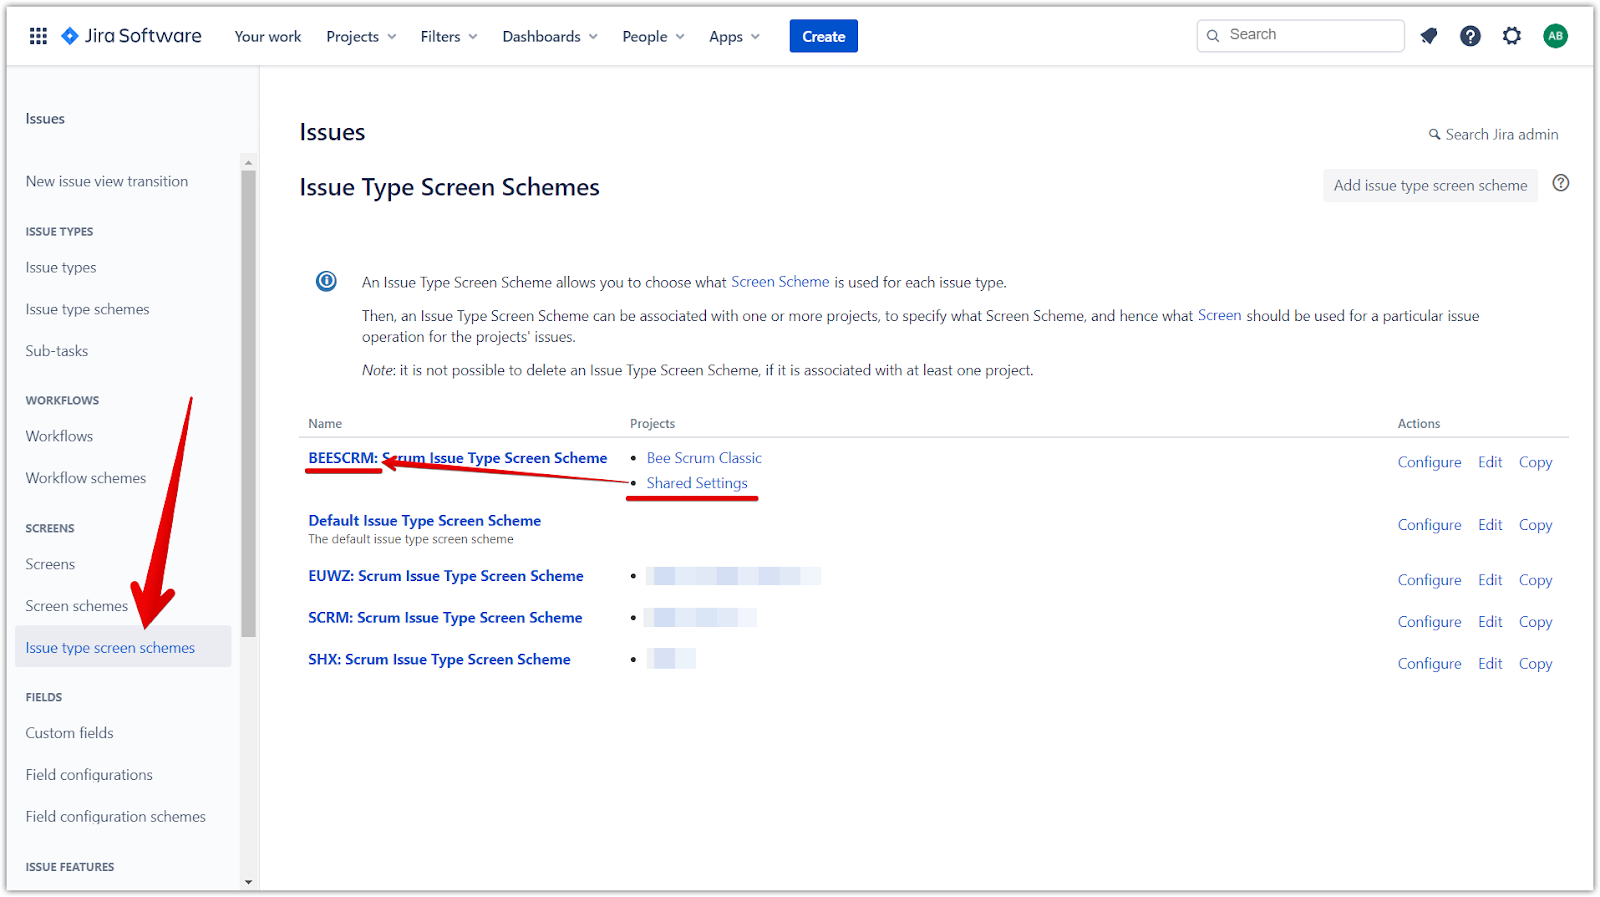Edit the BEESCRM screen scheme
Viewport: 1600px width, 897px height.
(x=1490, y=462)
